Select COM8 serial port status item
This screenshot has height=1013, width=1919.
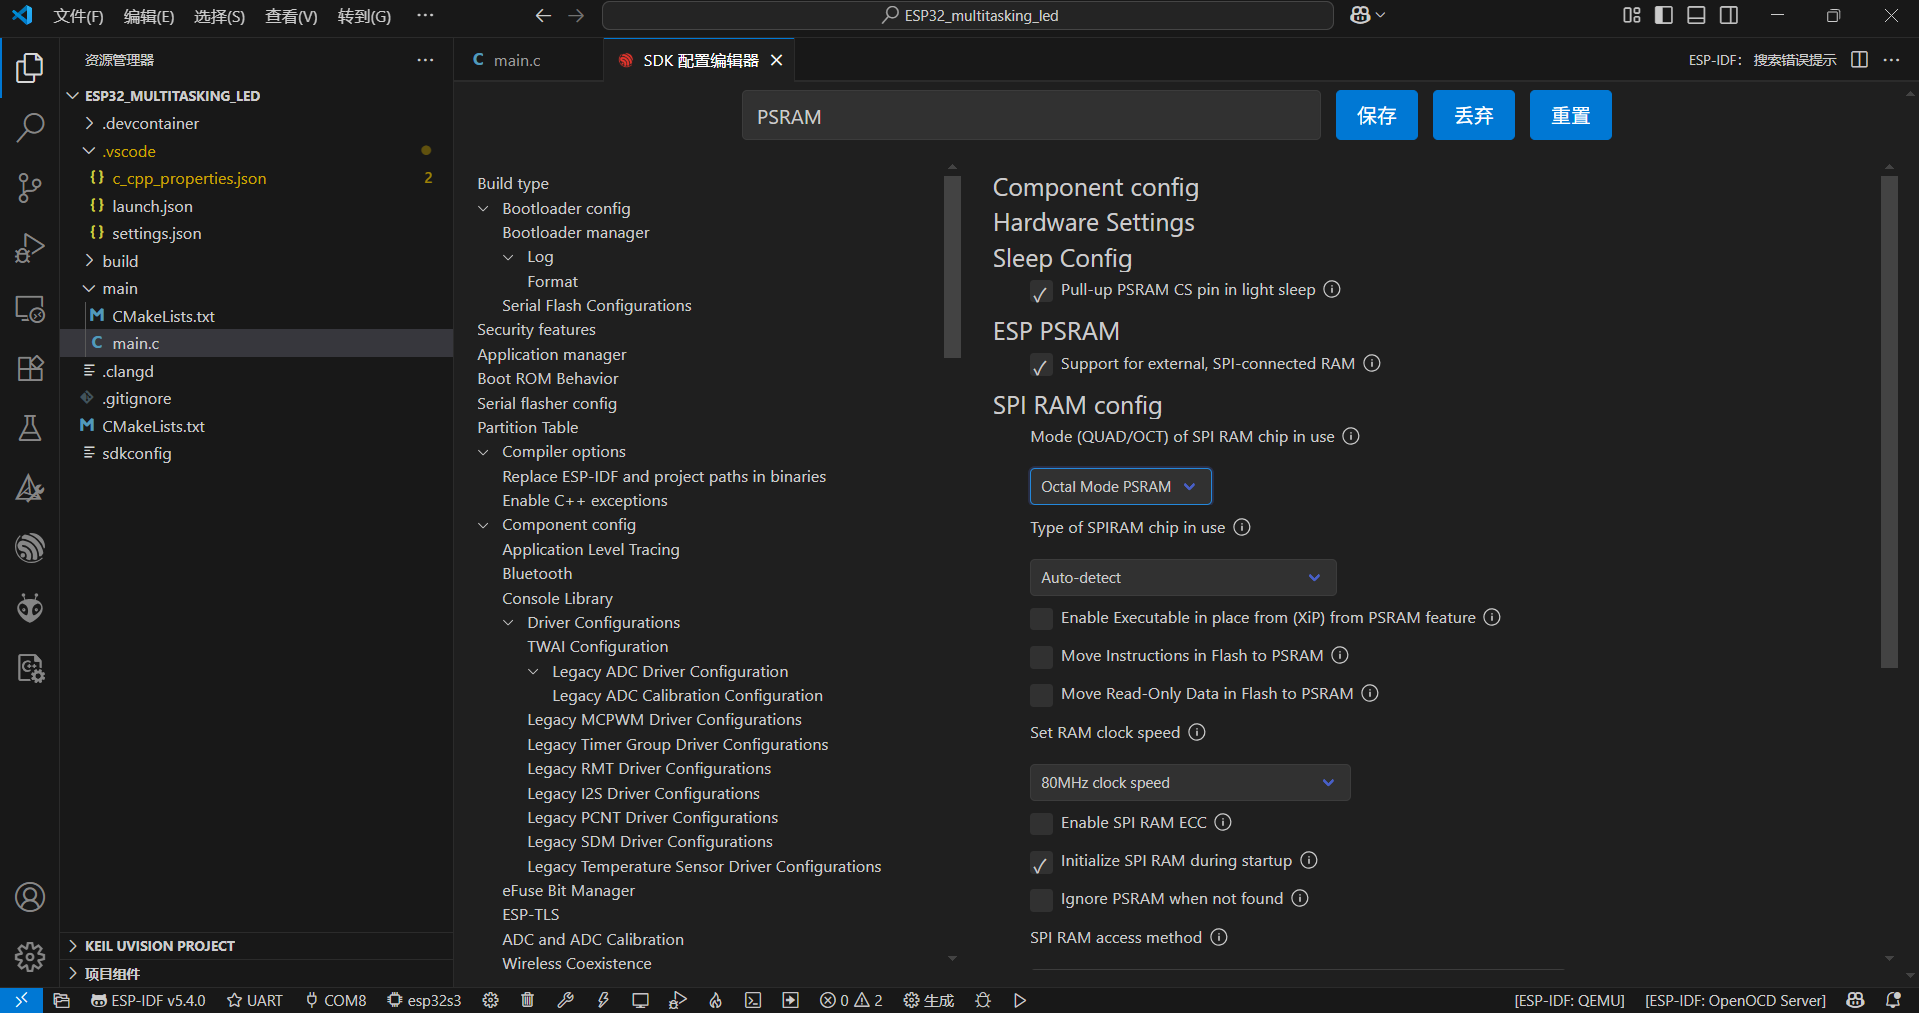tap(336, 1000)
